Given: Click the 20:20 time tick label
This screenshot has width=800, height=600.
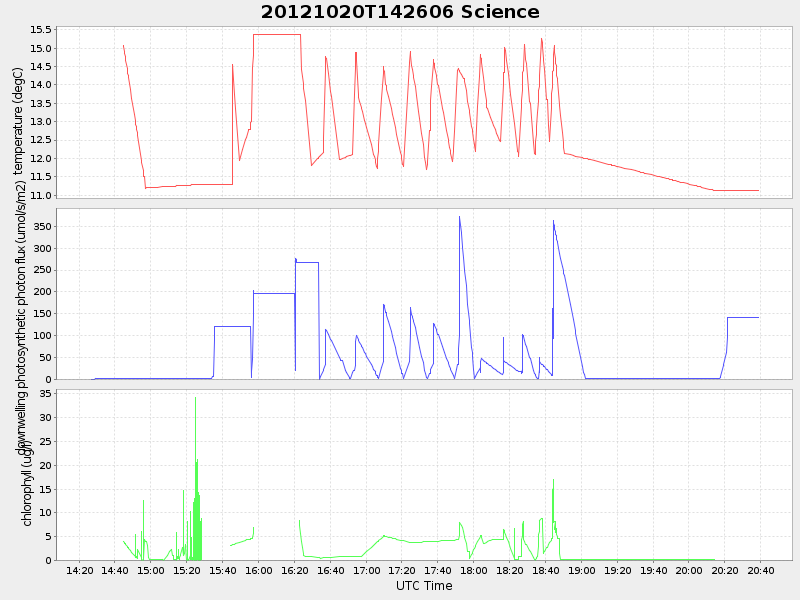Looking at the screenshot, I should [x=725, y=570].
